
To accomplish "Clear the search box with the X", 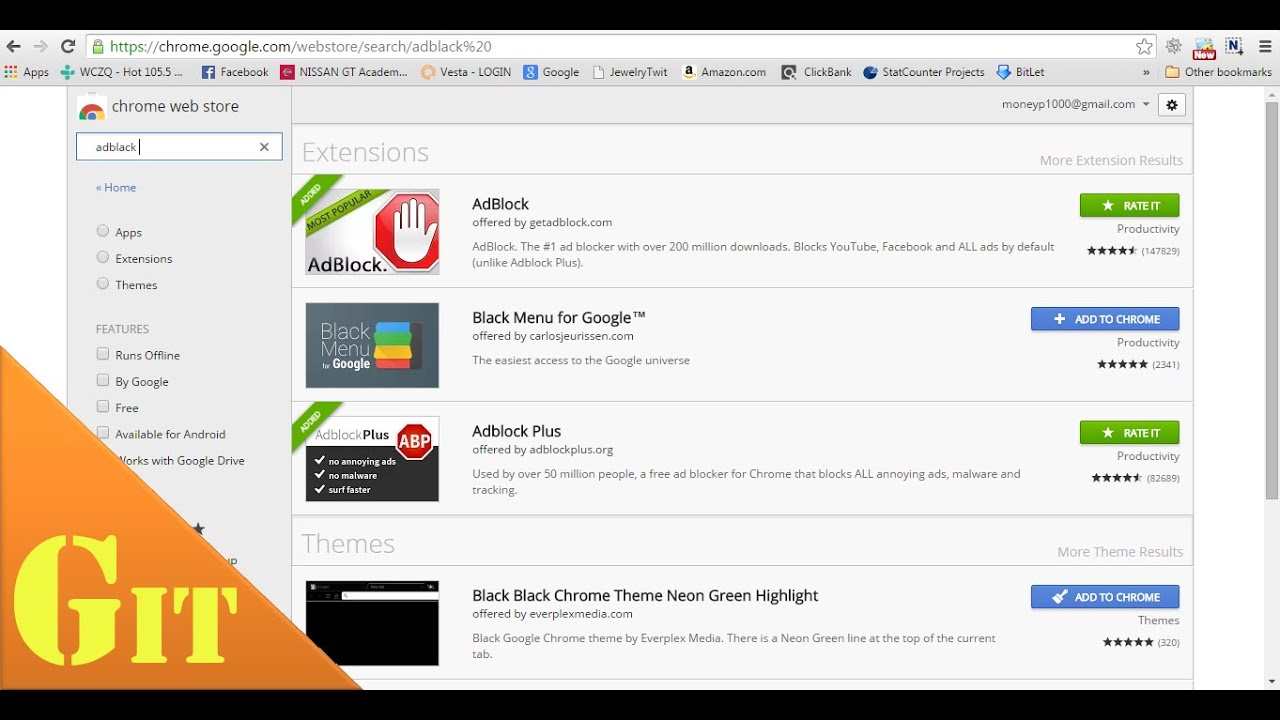I will click(x=264, y=147).
